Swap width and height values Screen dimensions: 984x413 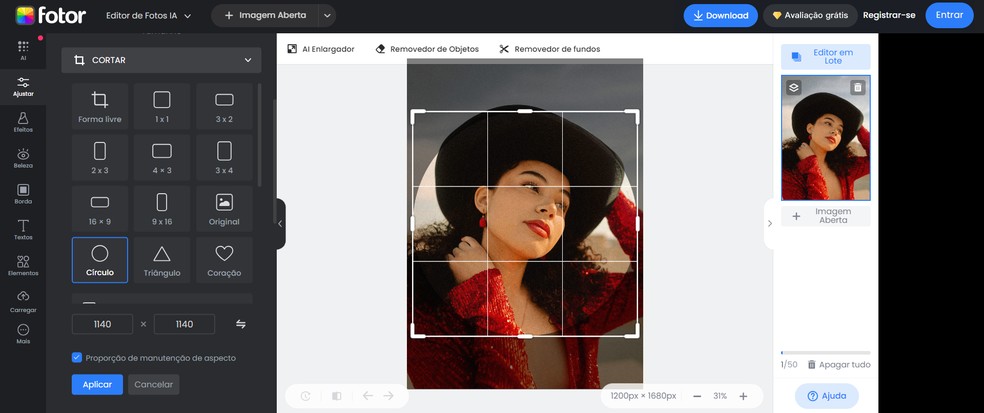241,324
